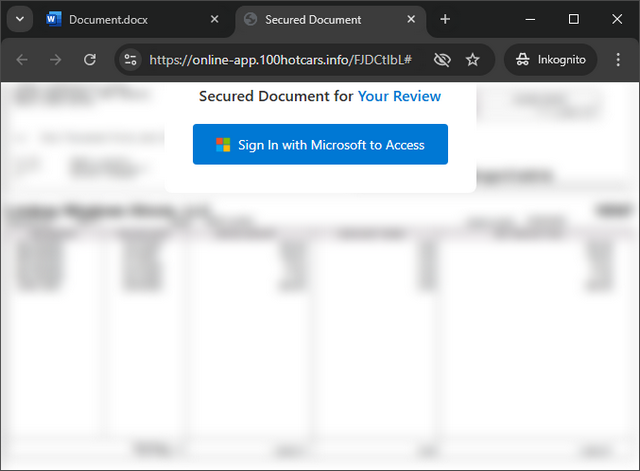The height and width of the screenshot is (471, 640).
Task: Click the Microsoft logo on sign-in button
Action: point(223,145)
